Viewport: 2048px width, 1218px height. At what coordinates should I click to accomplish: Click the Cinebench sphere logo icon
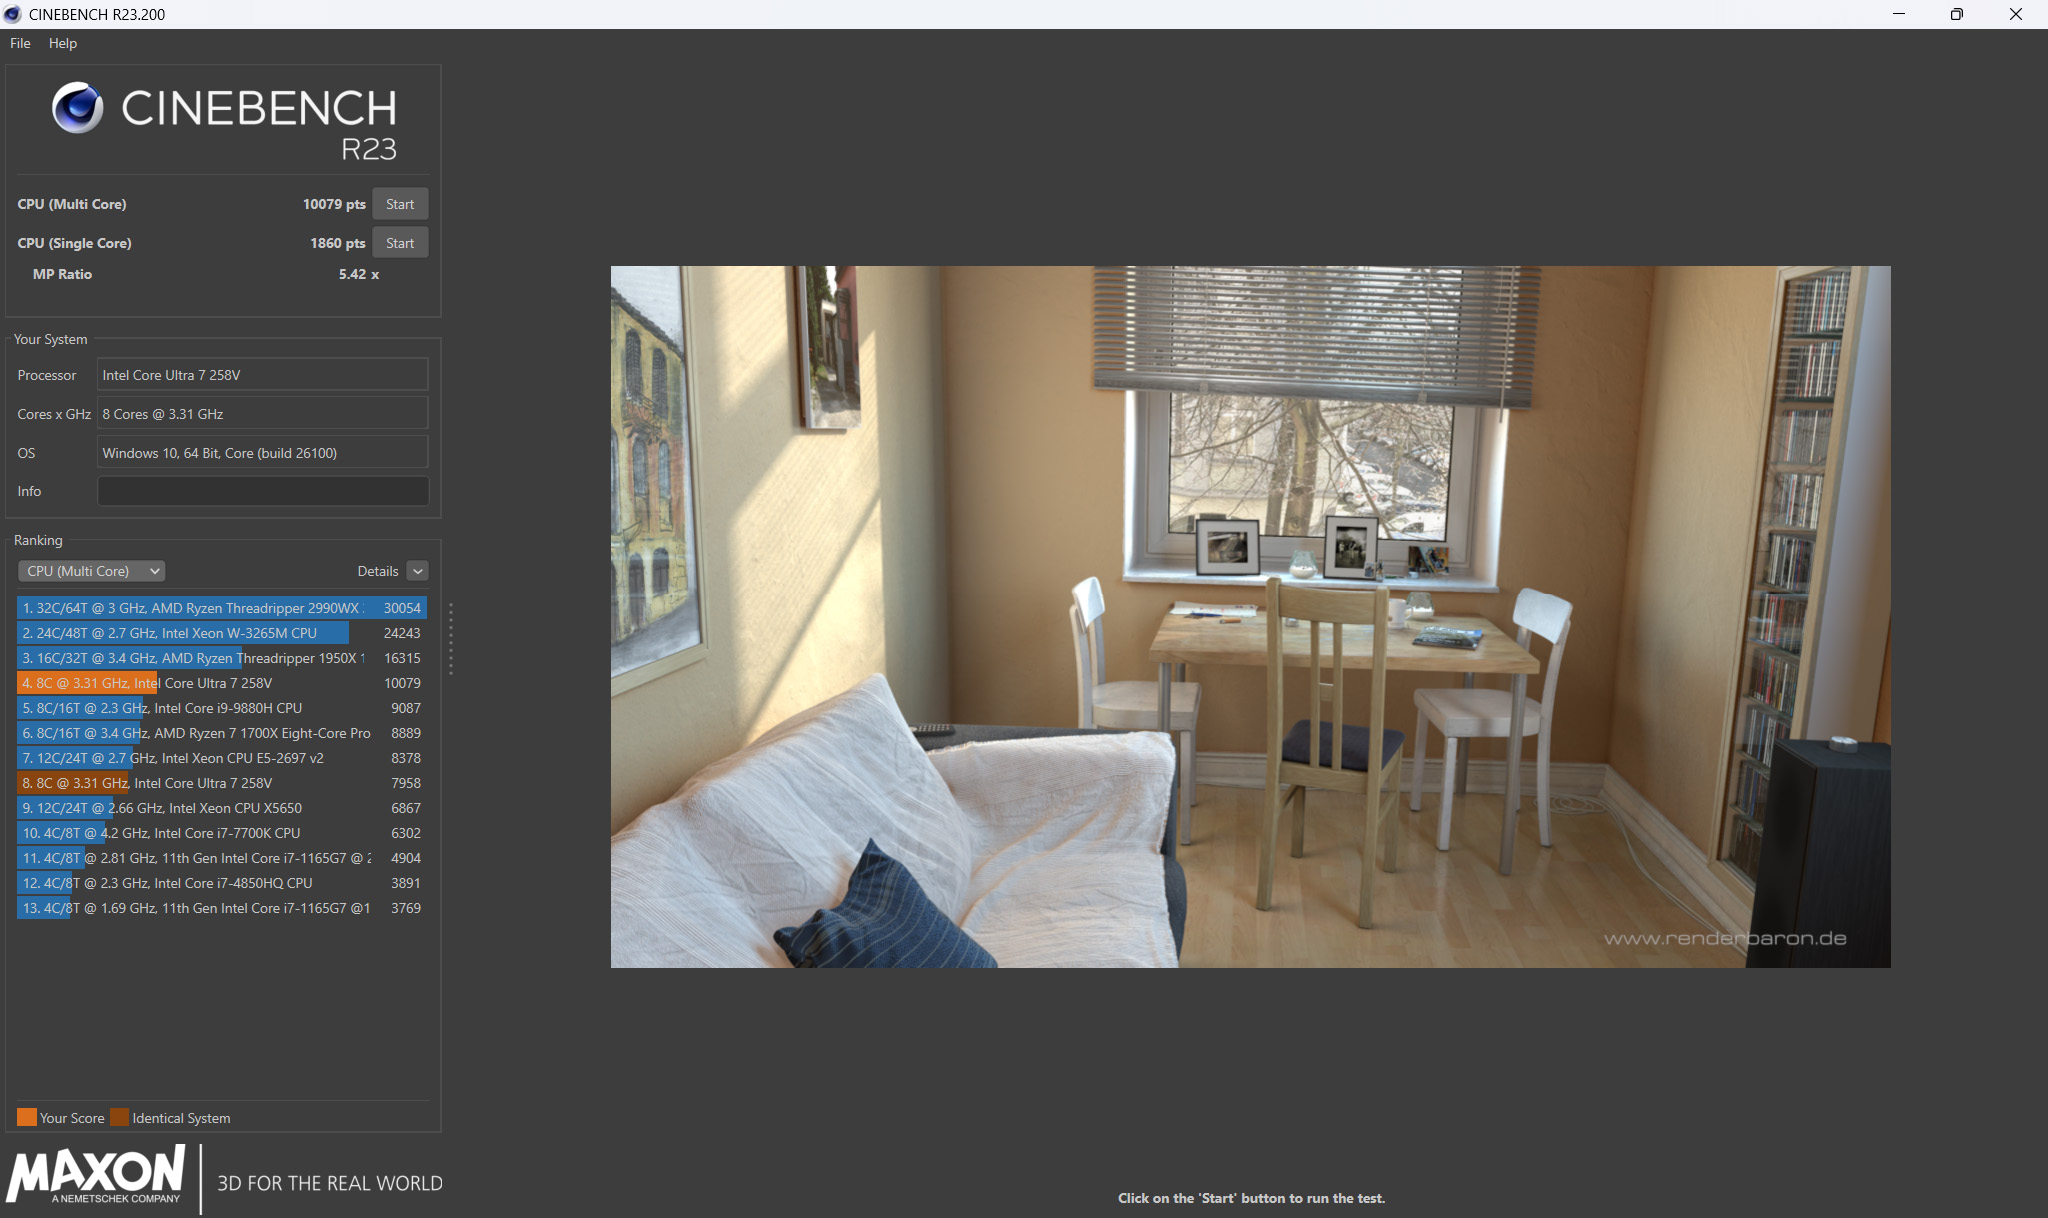pyautogui.click(x=77, y=108)
